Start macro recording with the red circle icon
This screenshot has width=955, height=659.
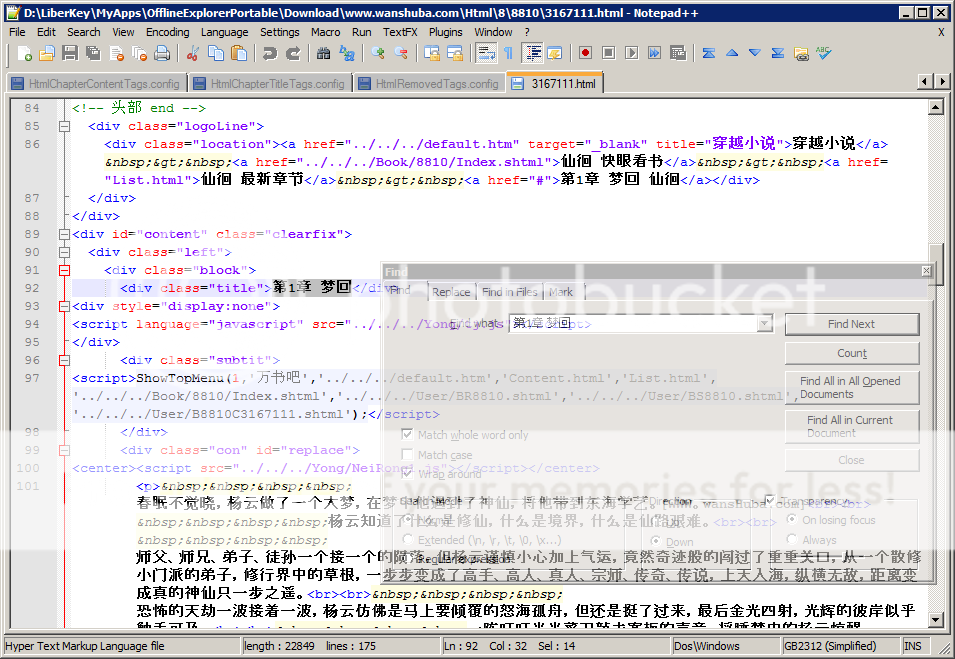click(x=585, y=53)
